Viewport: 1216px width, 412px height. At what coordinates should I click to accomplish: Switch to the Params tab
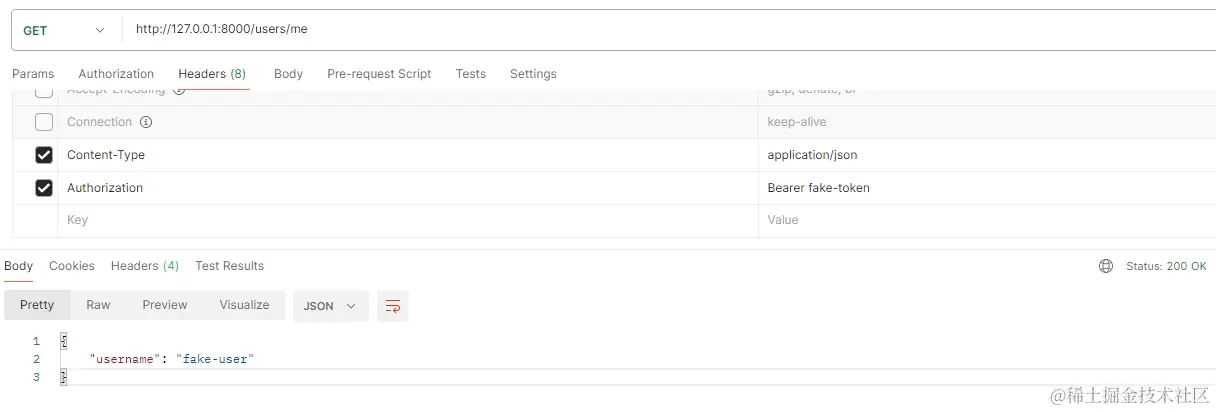click(33, 74)
